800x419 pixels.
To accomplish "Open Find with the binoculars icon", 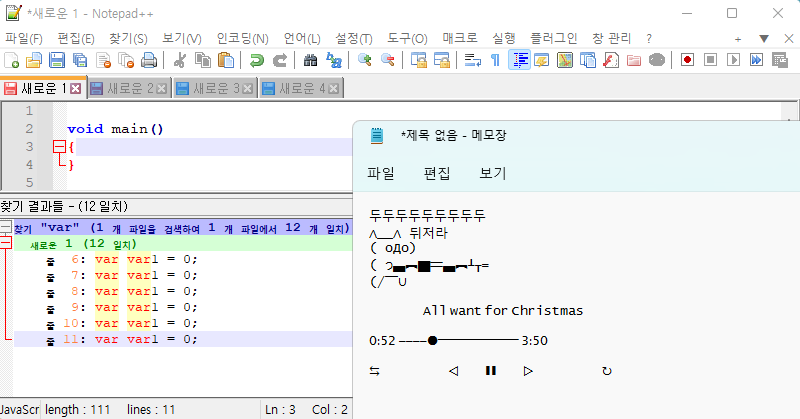I will click(x=310, y=60).
